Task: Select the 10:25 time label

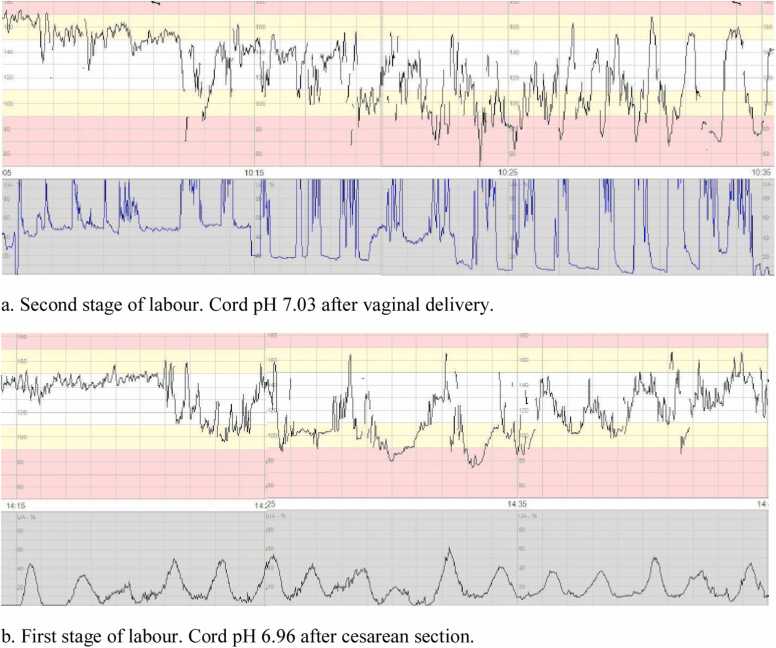Action: (x=507, y=173)
